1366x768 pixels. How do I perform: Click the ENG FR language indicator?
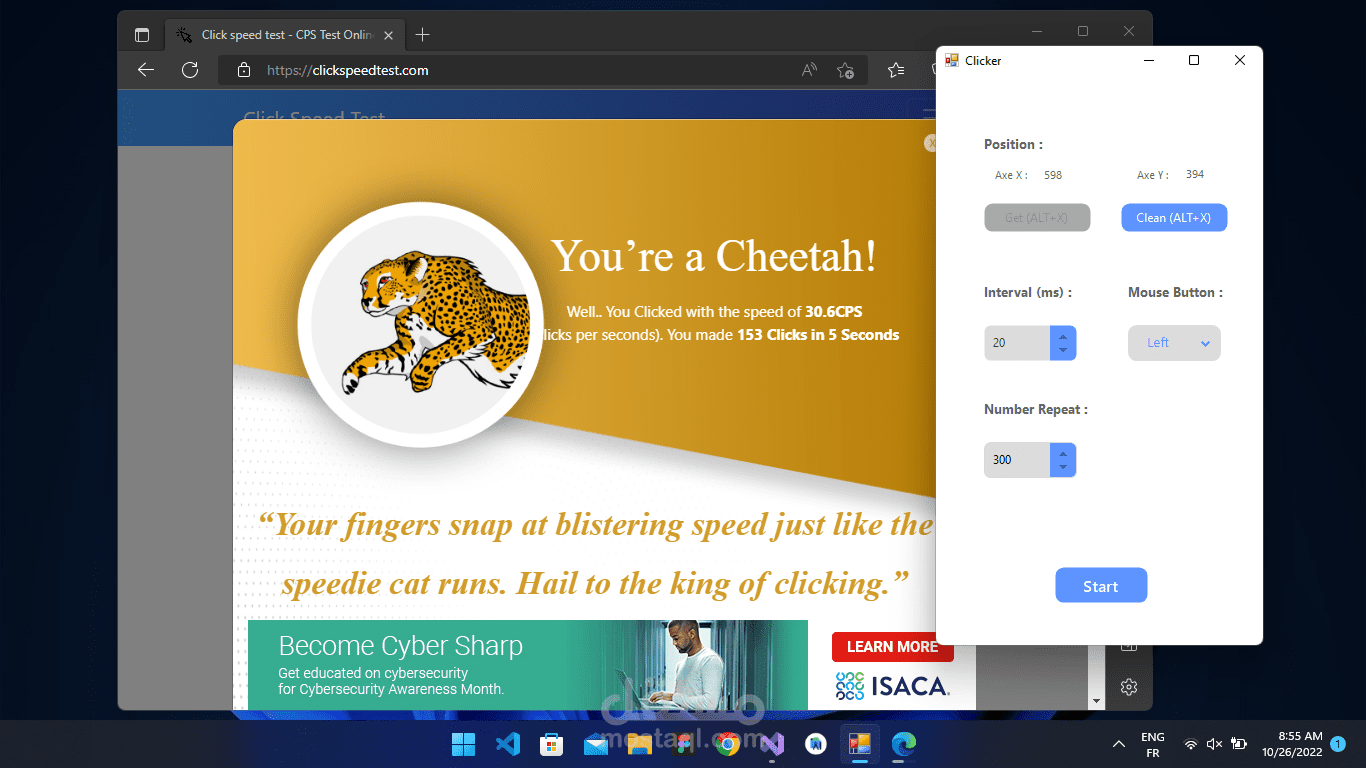[1152, 744]
